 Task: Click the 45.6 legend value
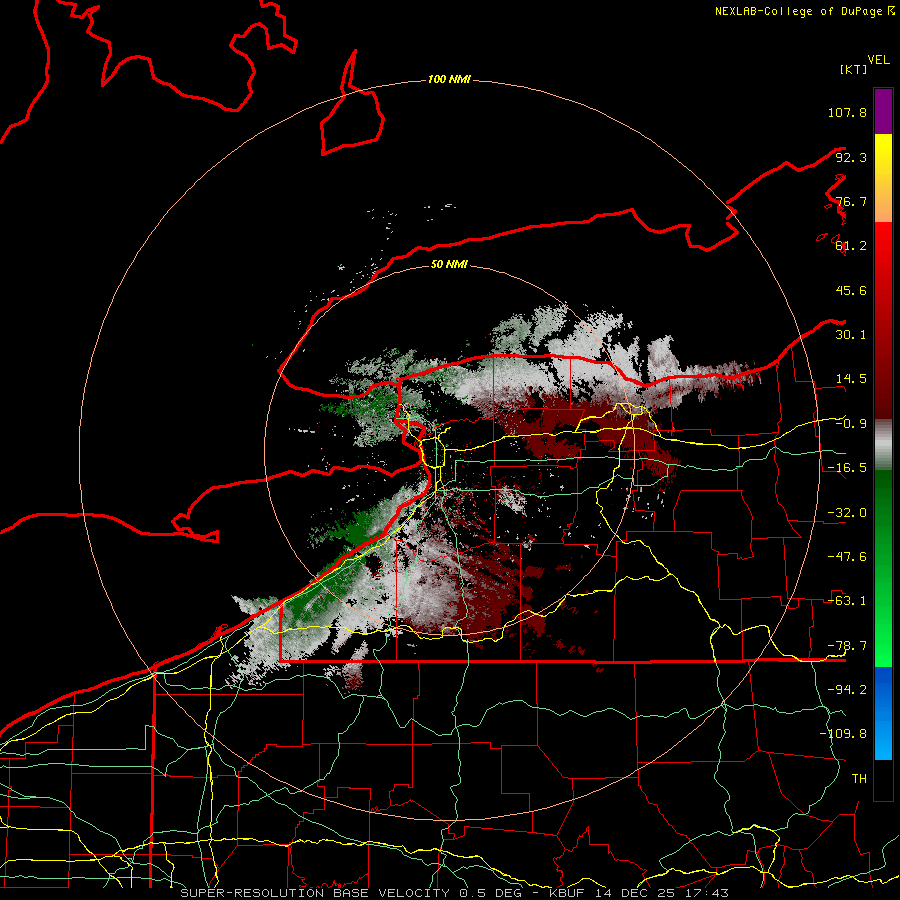[x=851, y=290]
